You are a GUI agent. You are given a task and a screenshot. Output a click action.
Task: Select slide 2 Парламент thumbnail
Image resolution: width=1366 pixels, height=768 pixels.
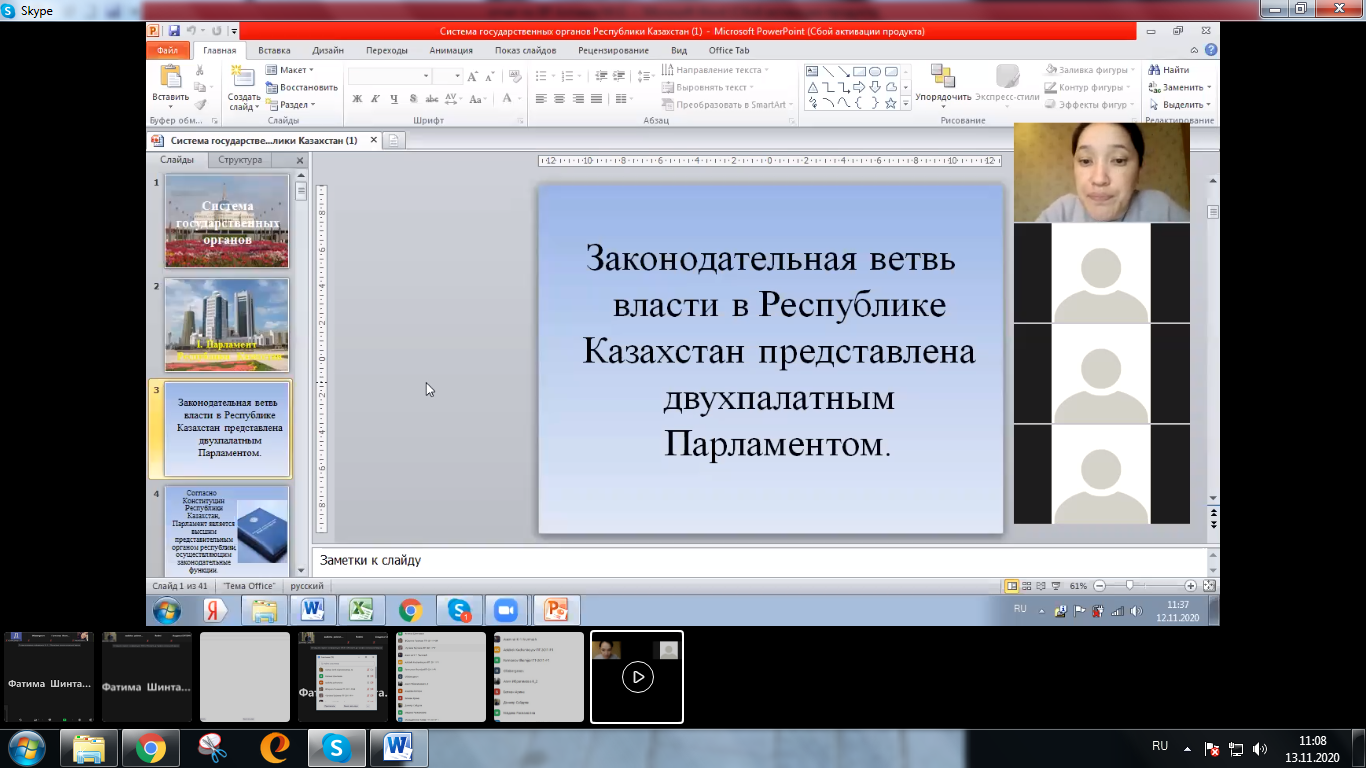[227, 324]
